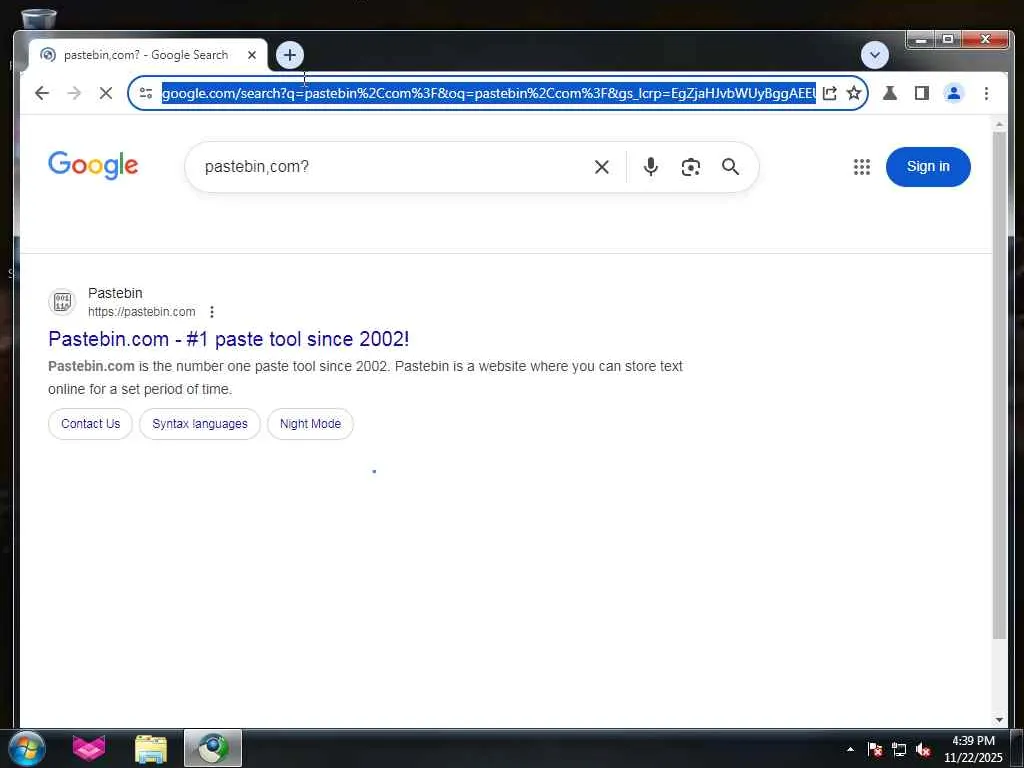Share this page icon in address bar
Screen dimensions: 1024x768
coord(829,93)
